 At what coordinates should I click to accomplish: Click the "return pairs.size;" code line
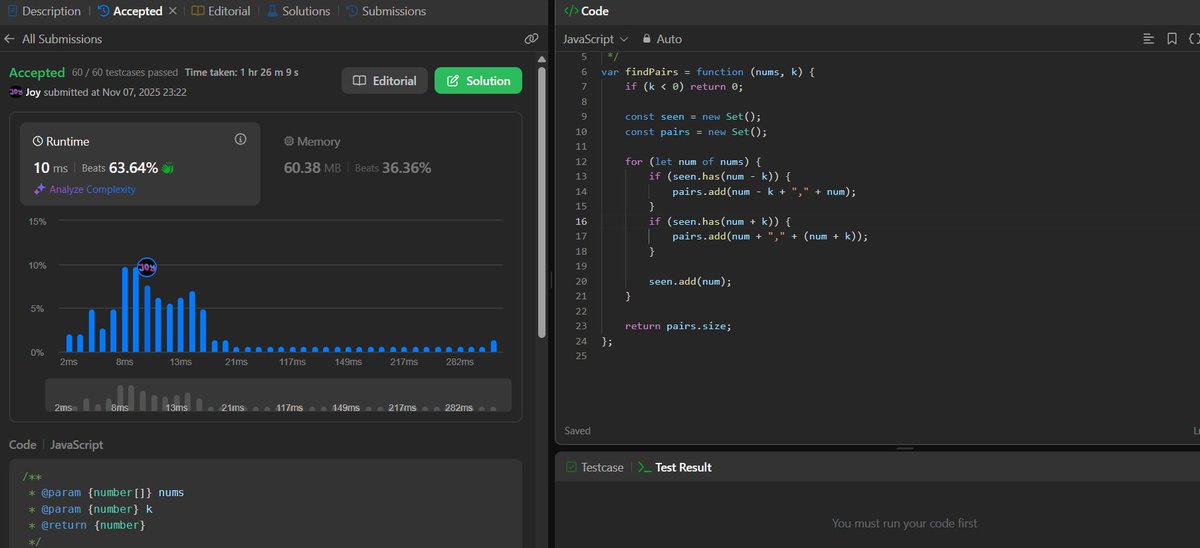(x=676, y=326)
